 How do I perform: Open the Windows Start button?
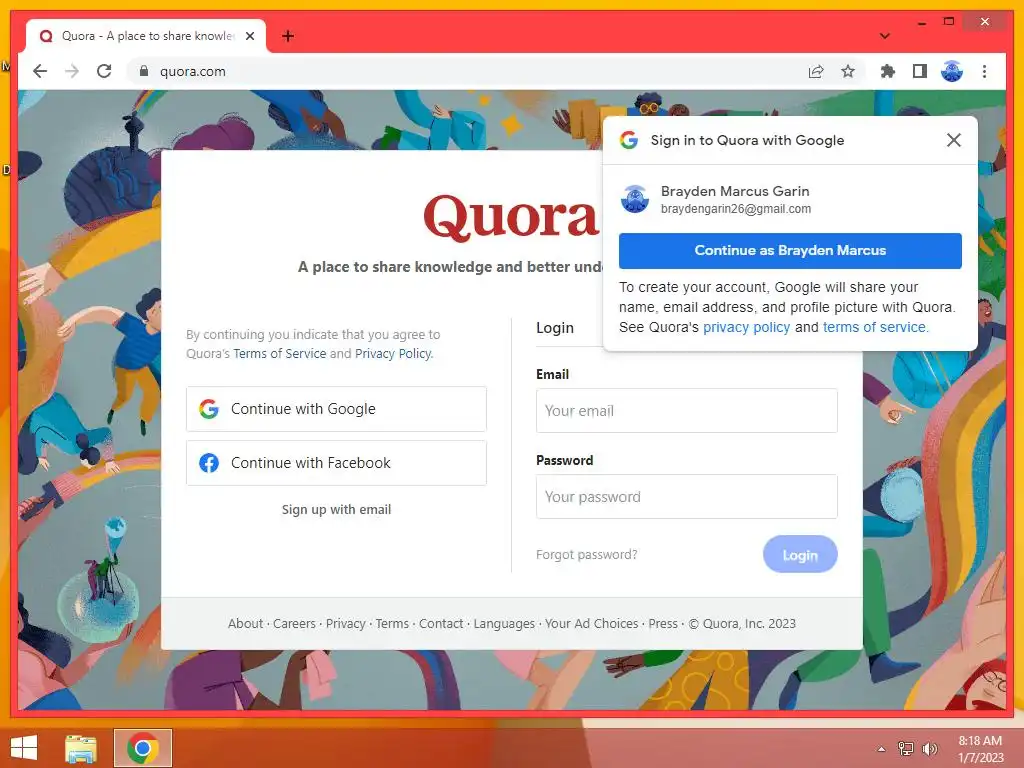click(24, 748)
